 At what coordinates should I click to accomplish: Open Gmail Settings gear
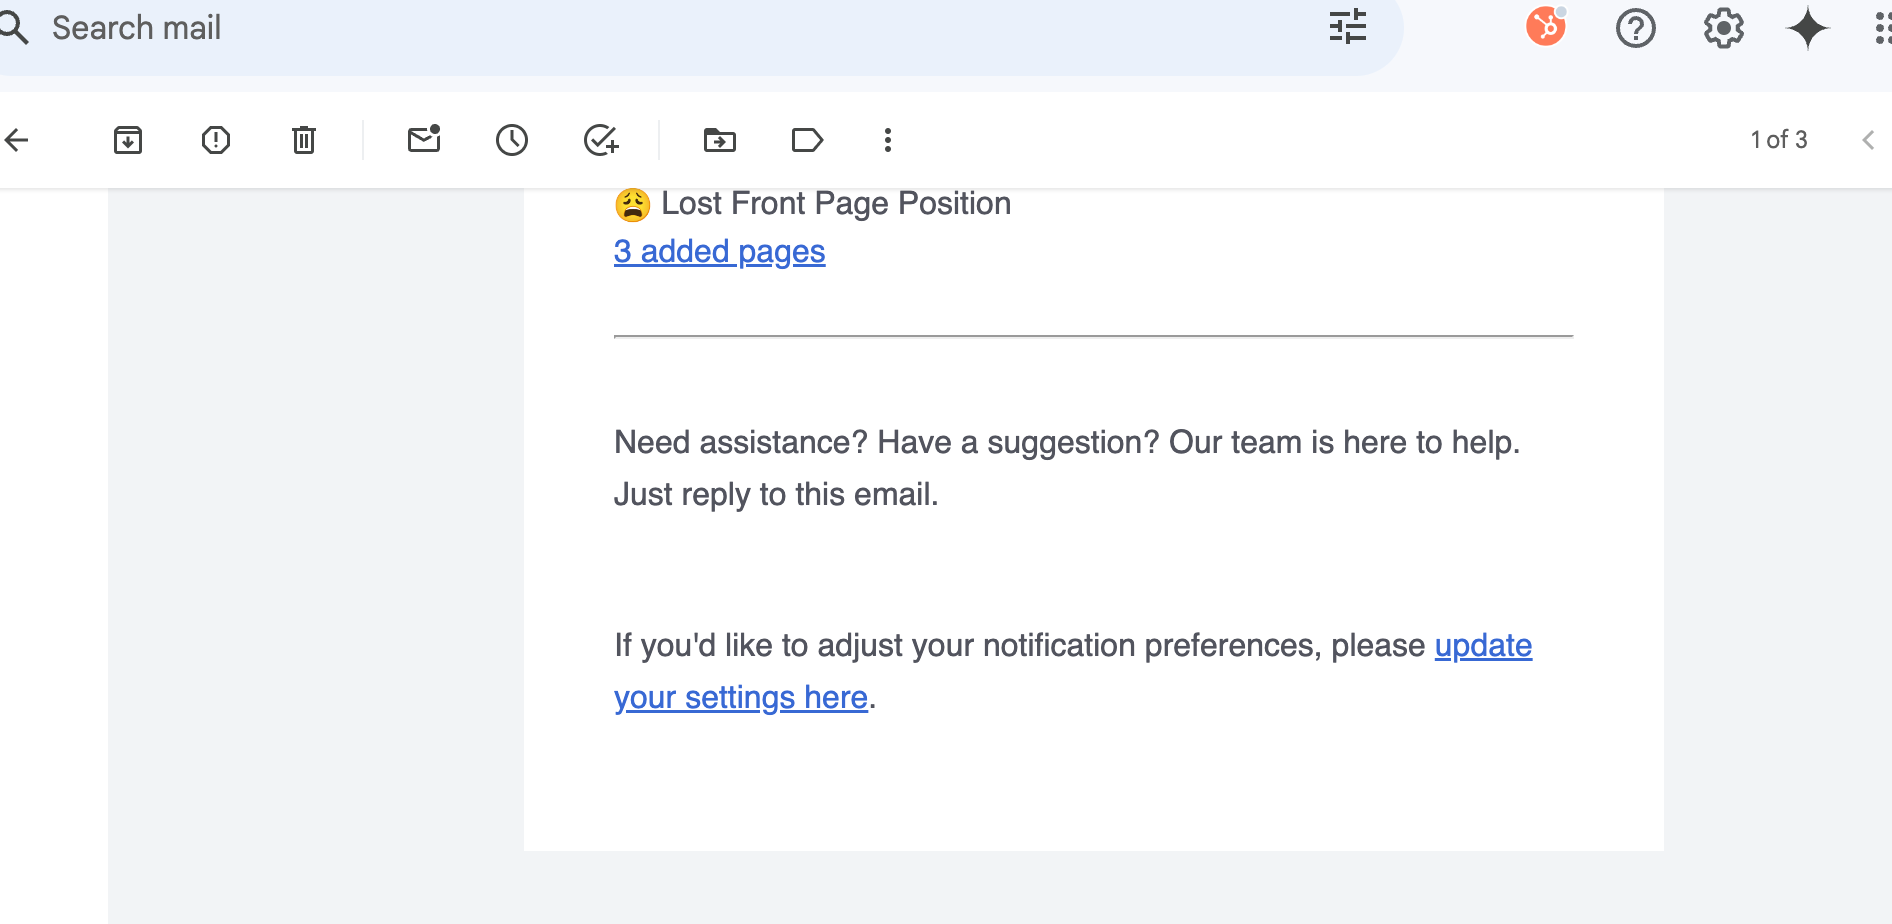coord(1724,28)
